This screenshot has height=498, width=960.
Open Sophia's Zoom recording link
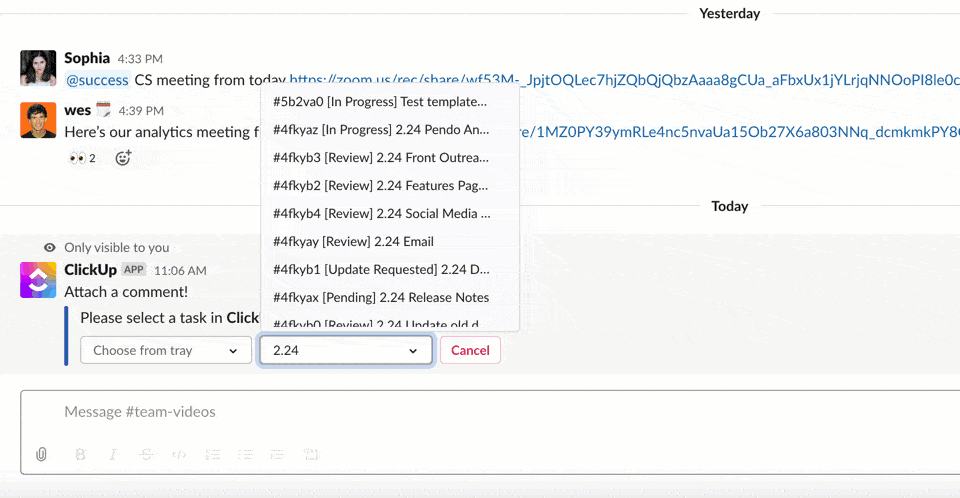[620, 80]
